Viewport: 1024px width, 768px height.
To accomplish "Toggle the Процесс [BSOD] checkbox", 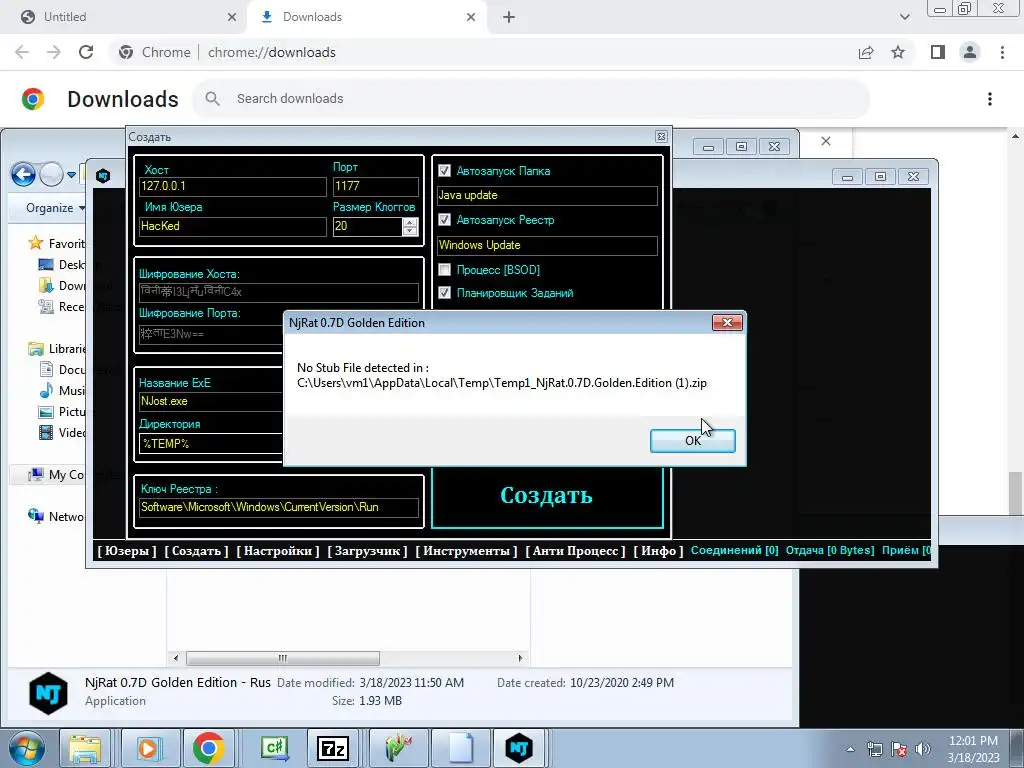I will coord(444,269).
